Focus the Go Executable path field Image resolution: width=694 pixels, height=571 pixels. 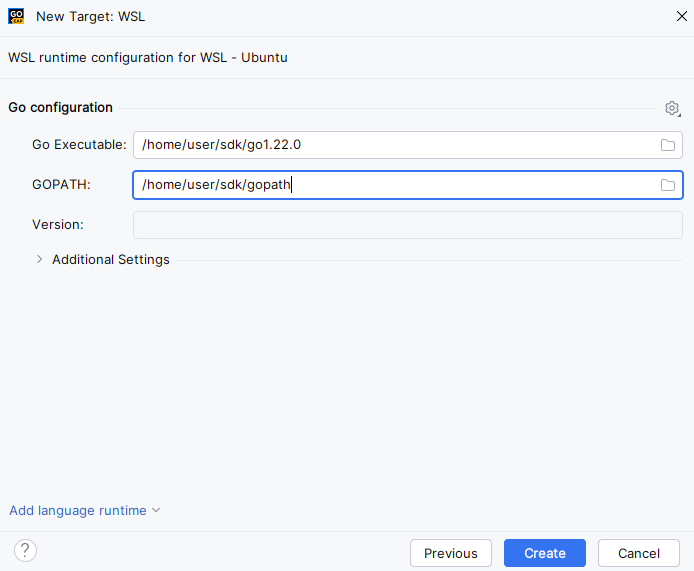(x=395, y=145)
